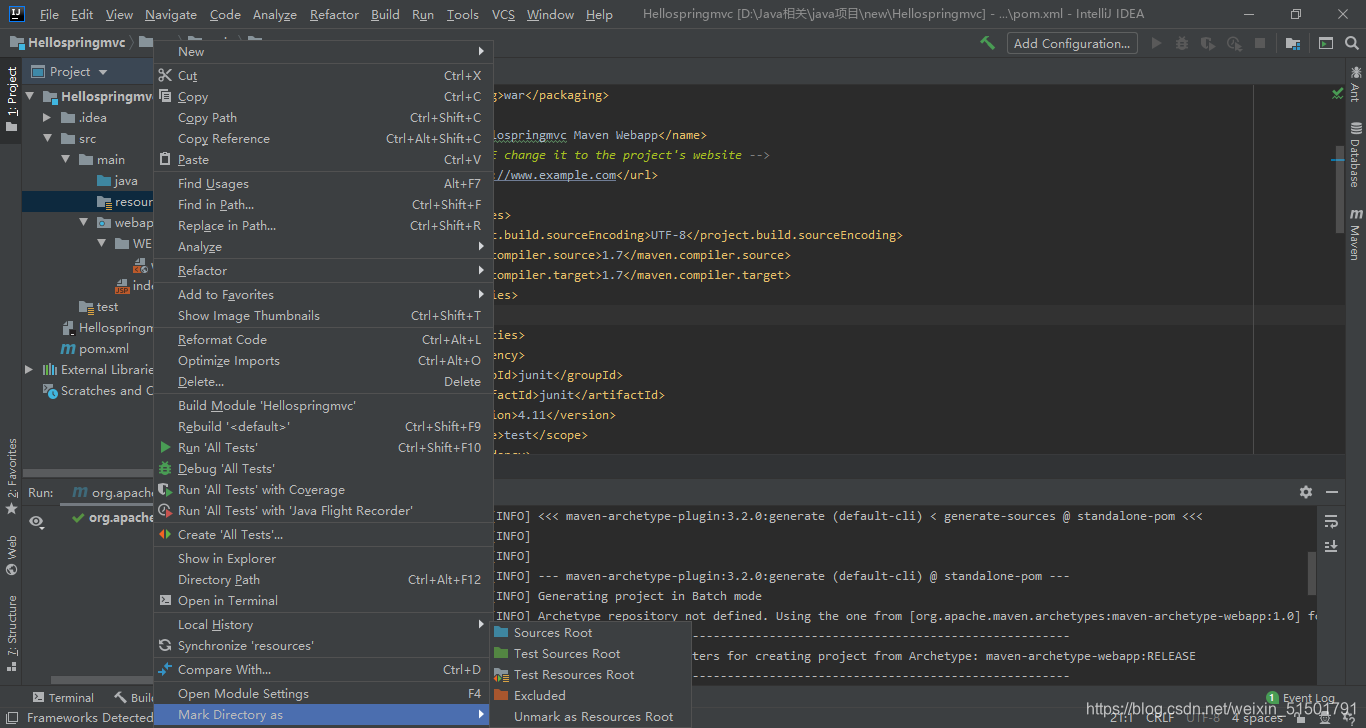Mark directory as Test Sources Root
Image resolution: width=1366 pixels, height=728 pixels.
pyautogui.click(x=590, y=653)
